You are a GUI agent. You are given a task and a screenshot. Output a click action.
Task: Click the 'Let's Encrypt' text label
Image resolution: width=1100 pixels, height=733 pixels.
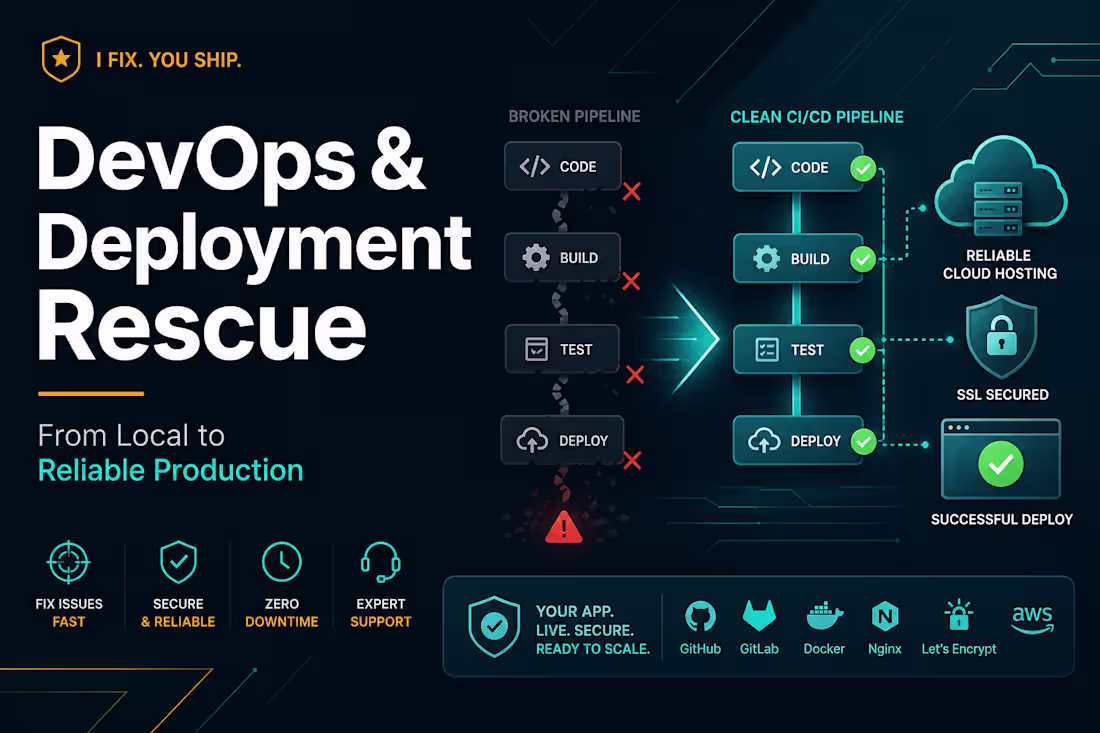tap(958, 650)
